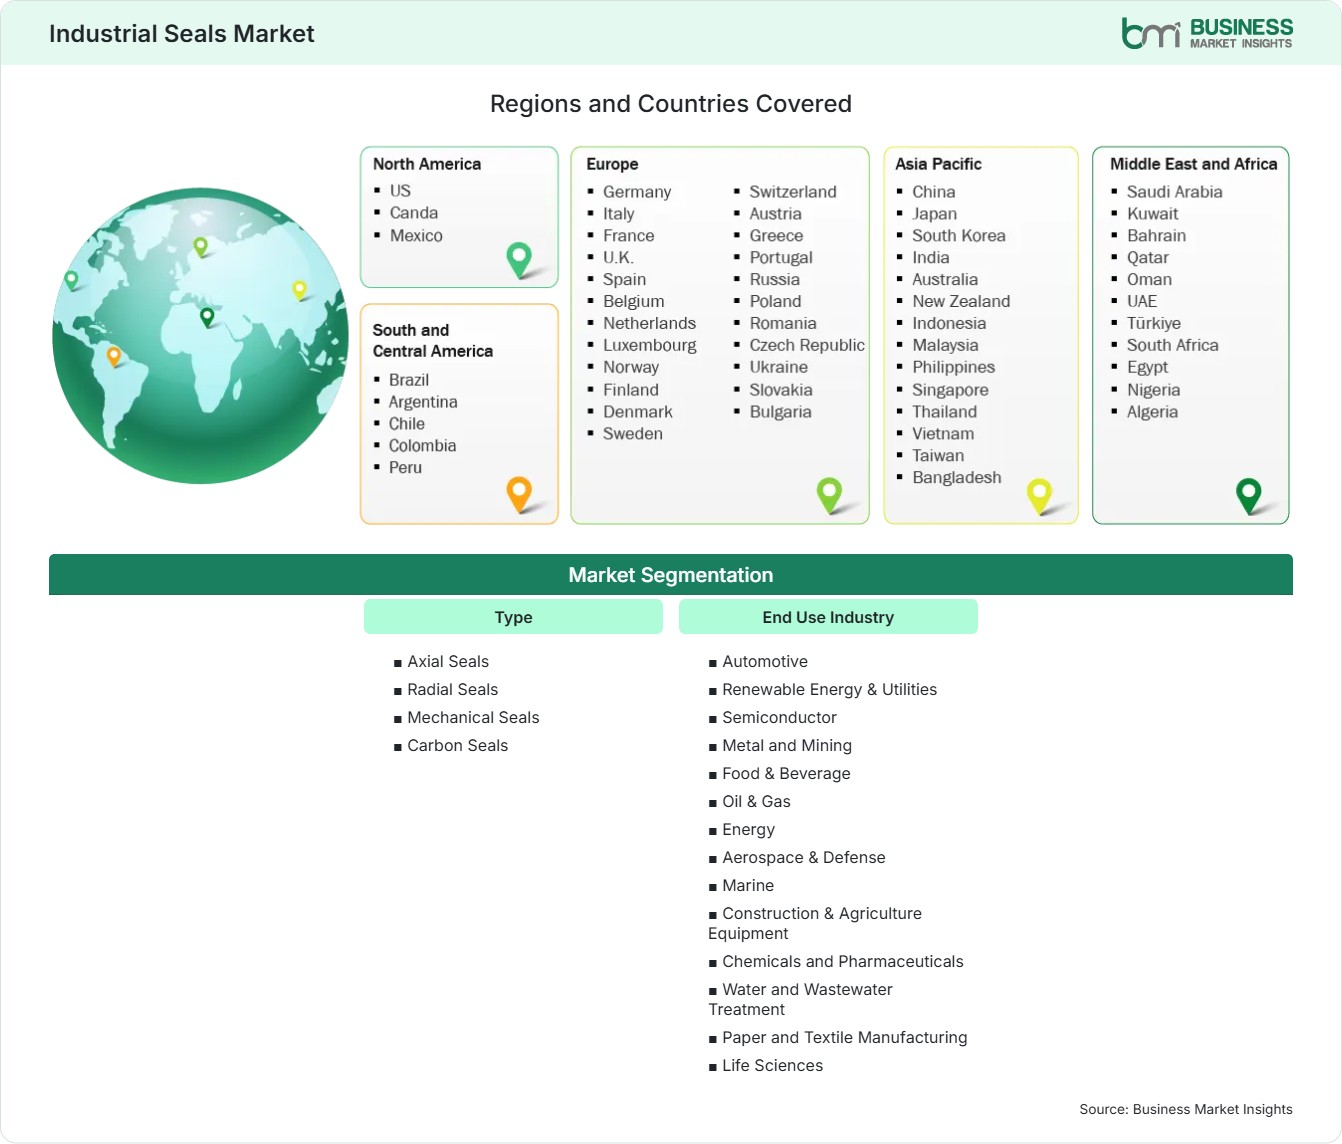This screenshot has width=1342, height=1144.
Task: Click the yellow pin on globe over Asia
Action: pos(299,290)
